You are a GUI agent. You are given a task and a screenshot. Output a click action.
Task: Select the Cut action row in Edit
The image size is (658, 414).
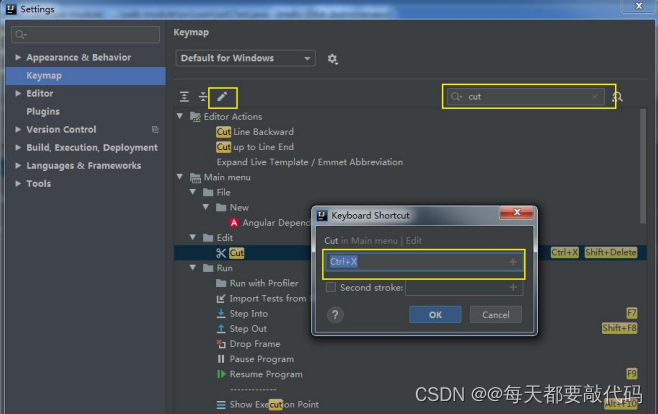(410, 253)
